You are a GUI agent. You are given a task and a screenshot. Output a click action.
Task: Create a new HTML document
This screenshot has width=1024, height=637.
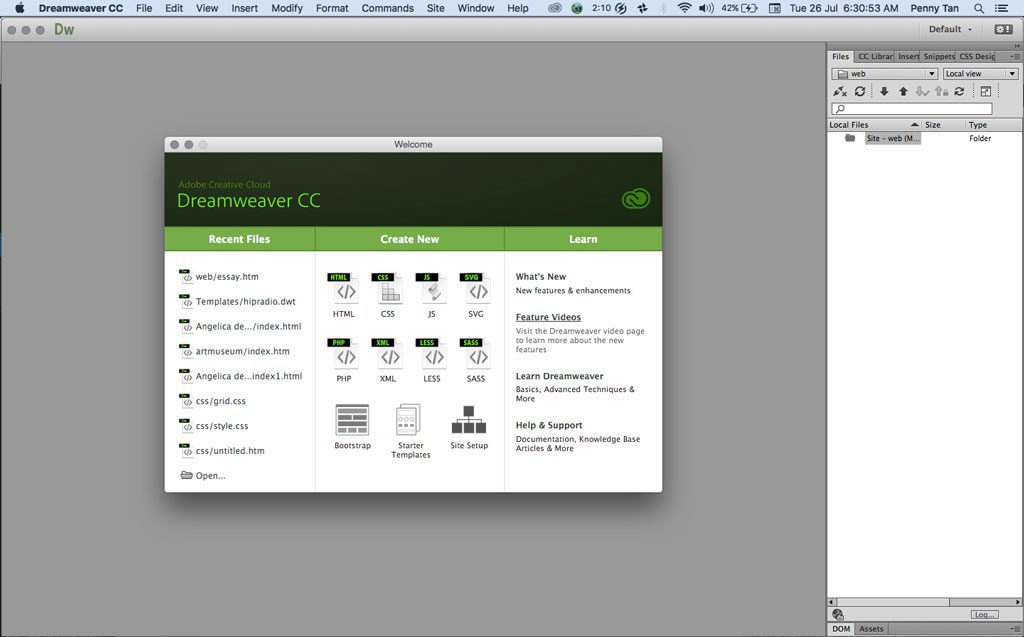tap(345, 295)
